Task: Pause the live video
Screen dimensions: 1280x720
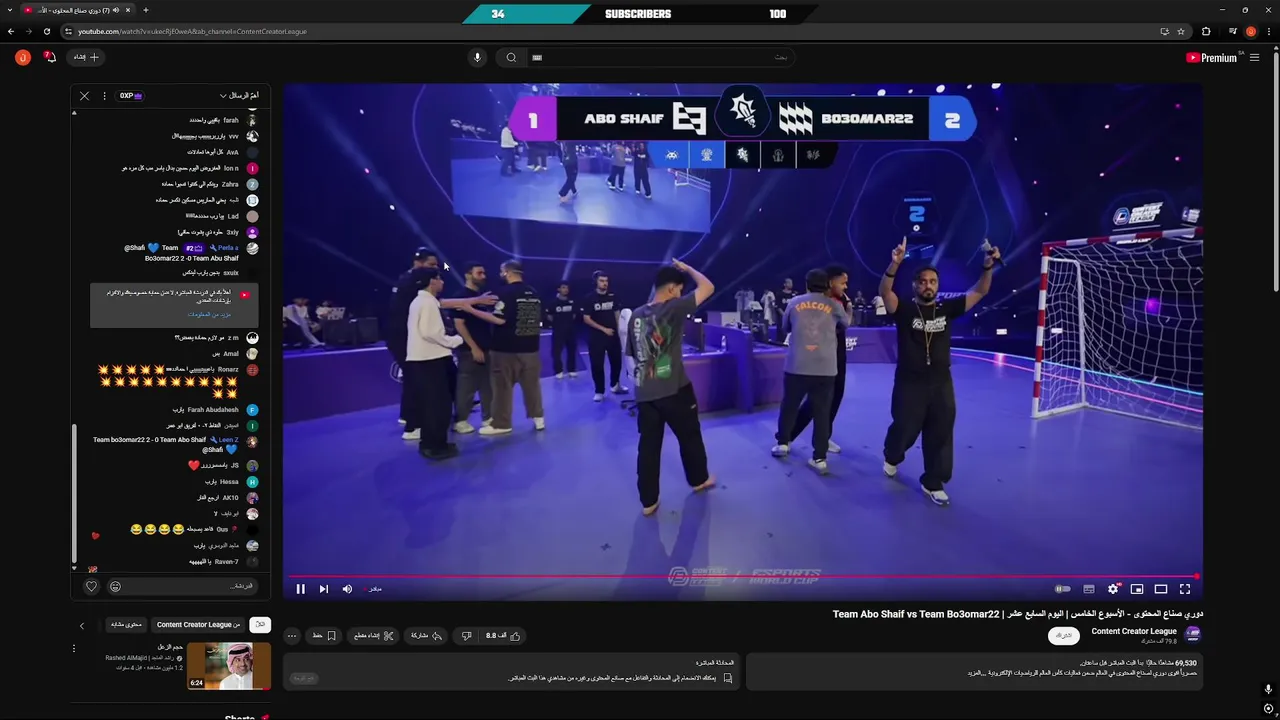Action: pos(300,589)
